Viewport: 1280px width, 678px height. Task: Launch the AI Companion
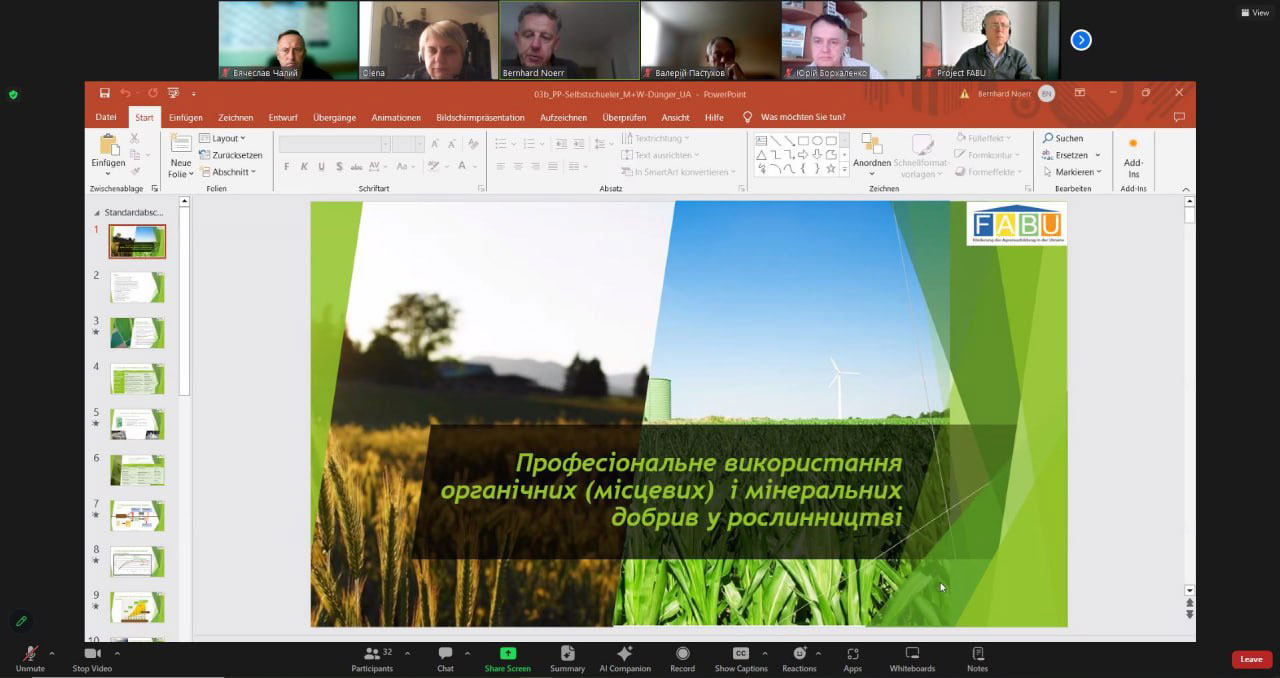click(x=625, y=658)
